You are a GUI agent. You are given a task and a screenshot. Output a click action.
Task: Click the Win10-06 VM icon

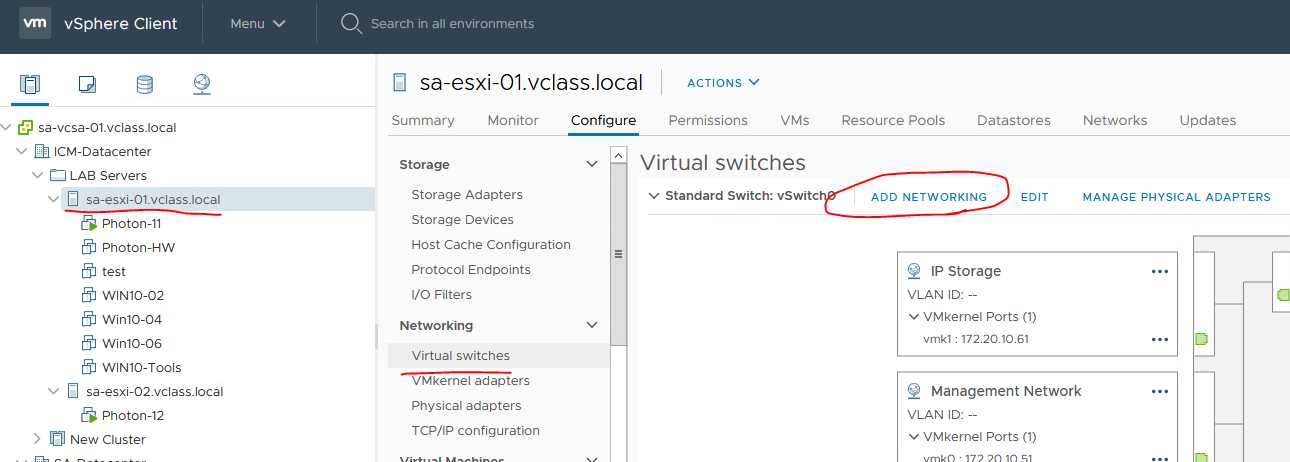click(88, 344)
